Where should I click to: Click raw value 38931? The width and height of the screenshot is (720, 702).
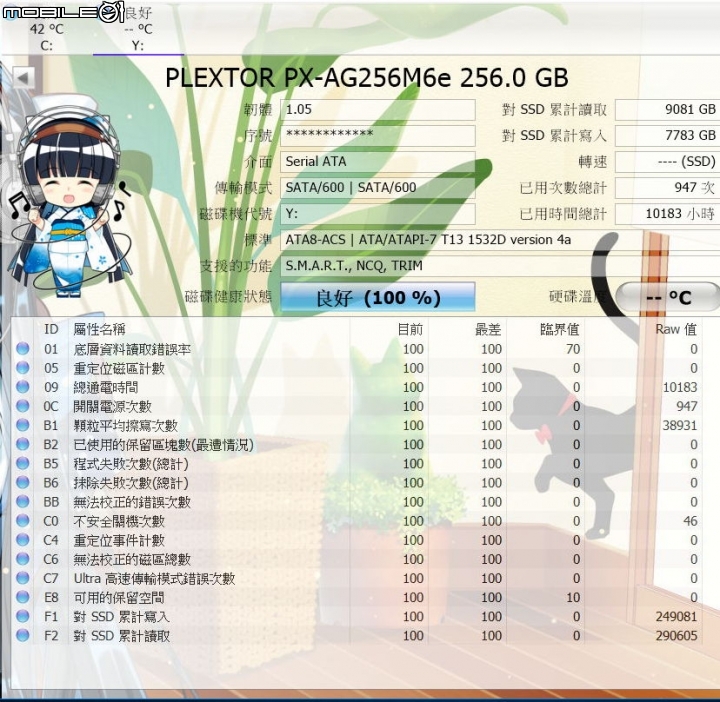(680, 426)
